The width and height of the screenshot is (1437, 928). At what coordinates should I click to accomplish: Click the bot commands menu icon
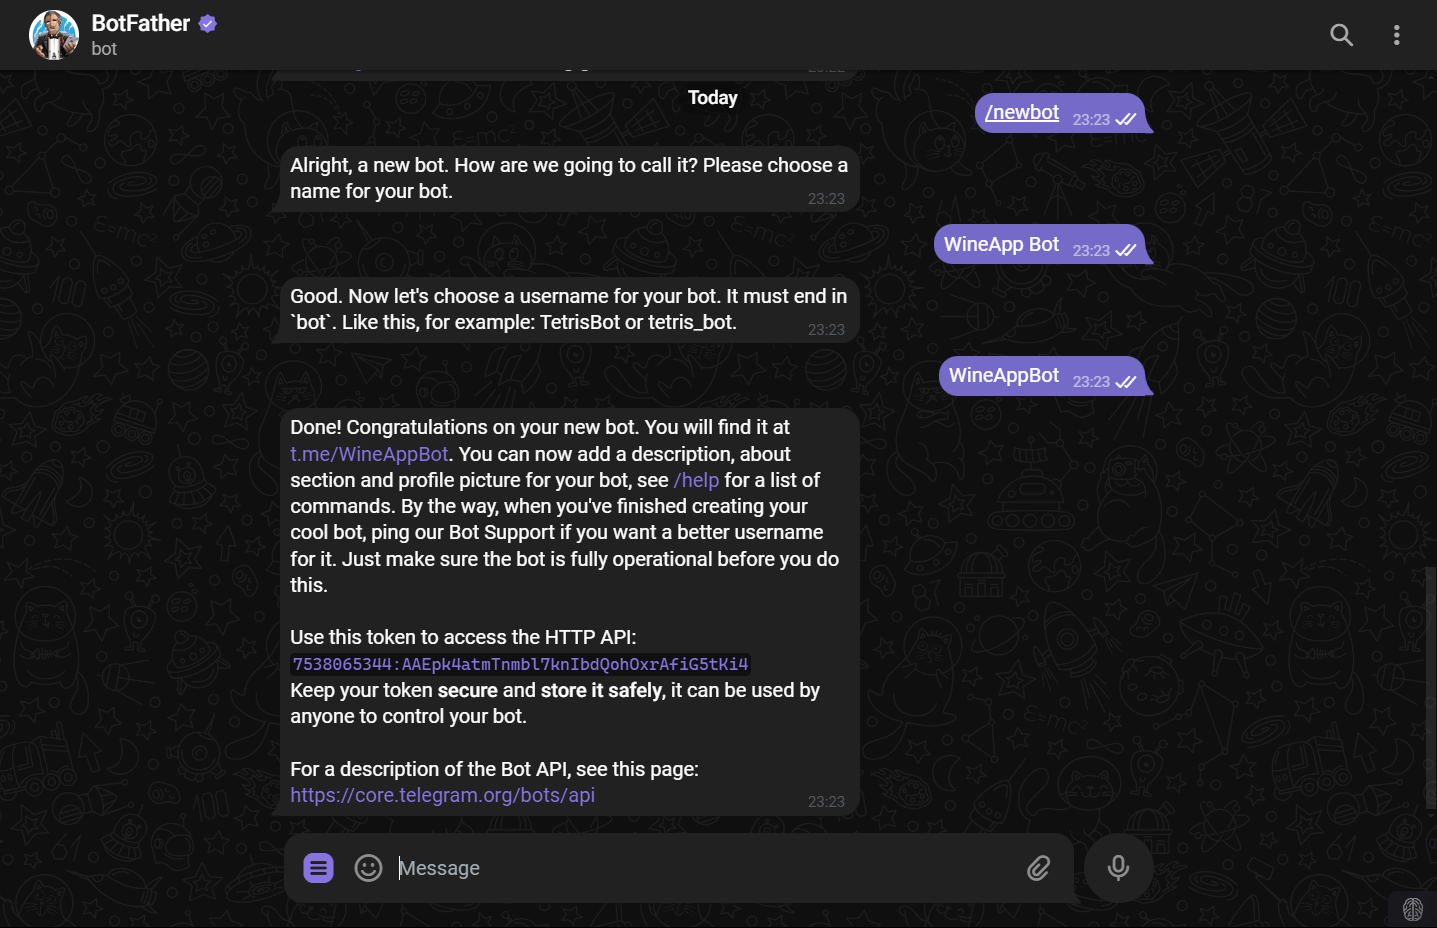coord(318,867)
